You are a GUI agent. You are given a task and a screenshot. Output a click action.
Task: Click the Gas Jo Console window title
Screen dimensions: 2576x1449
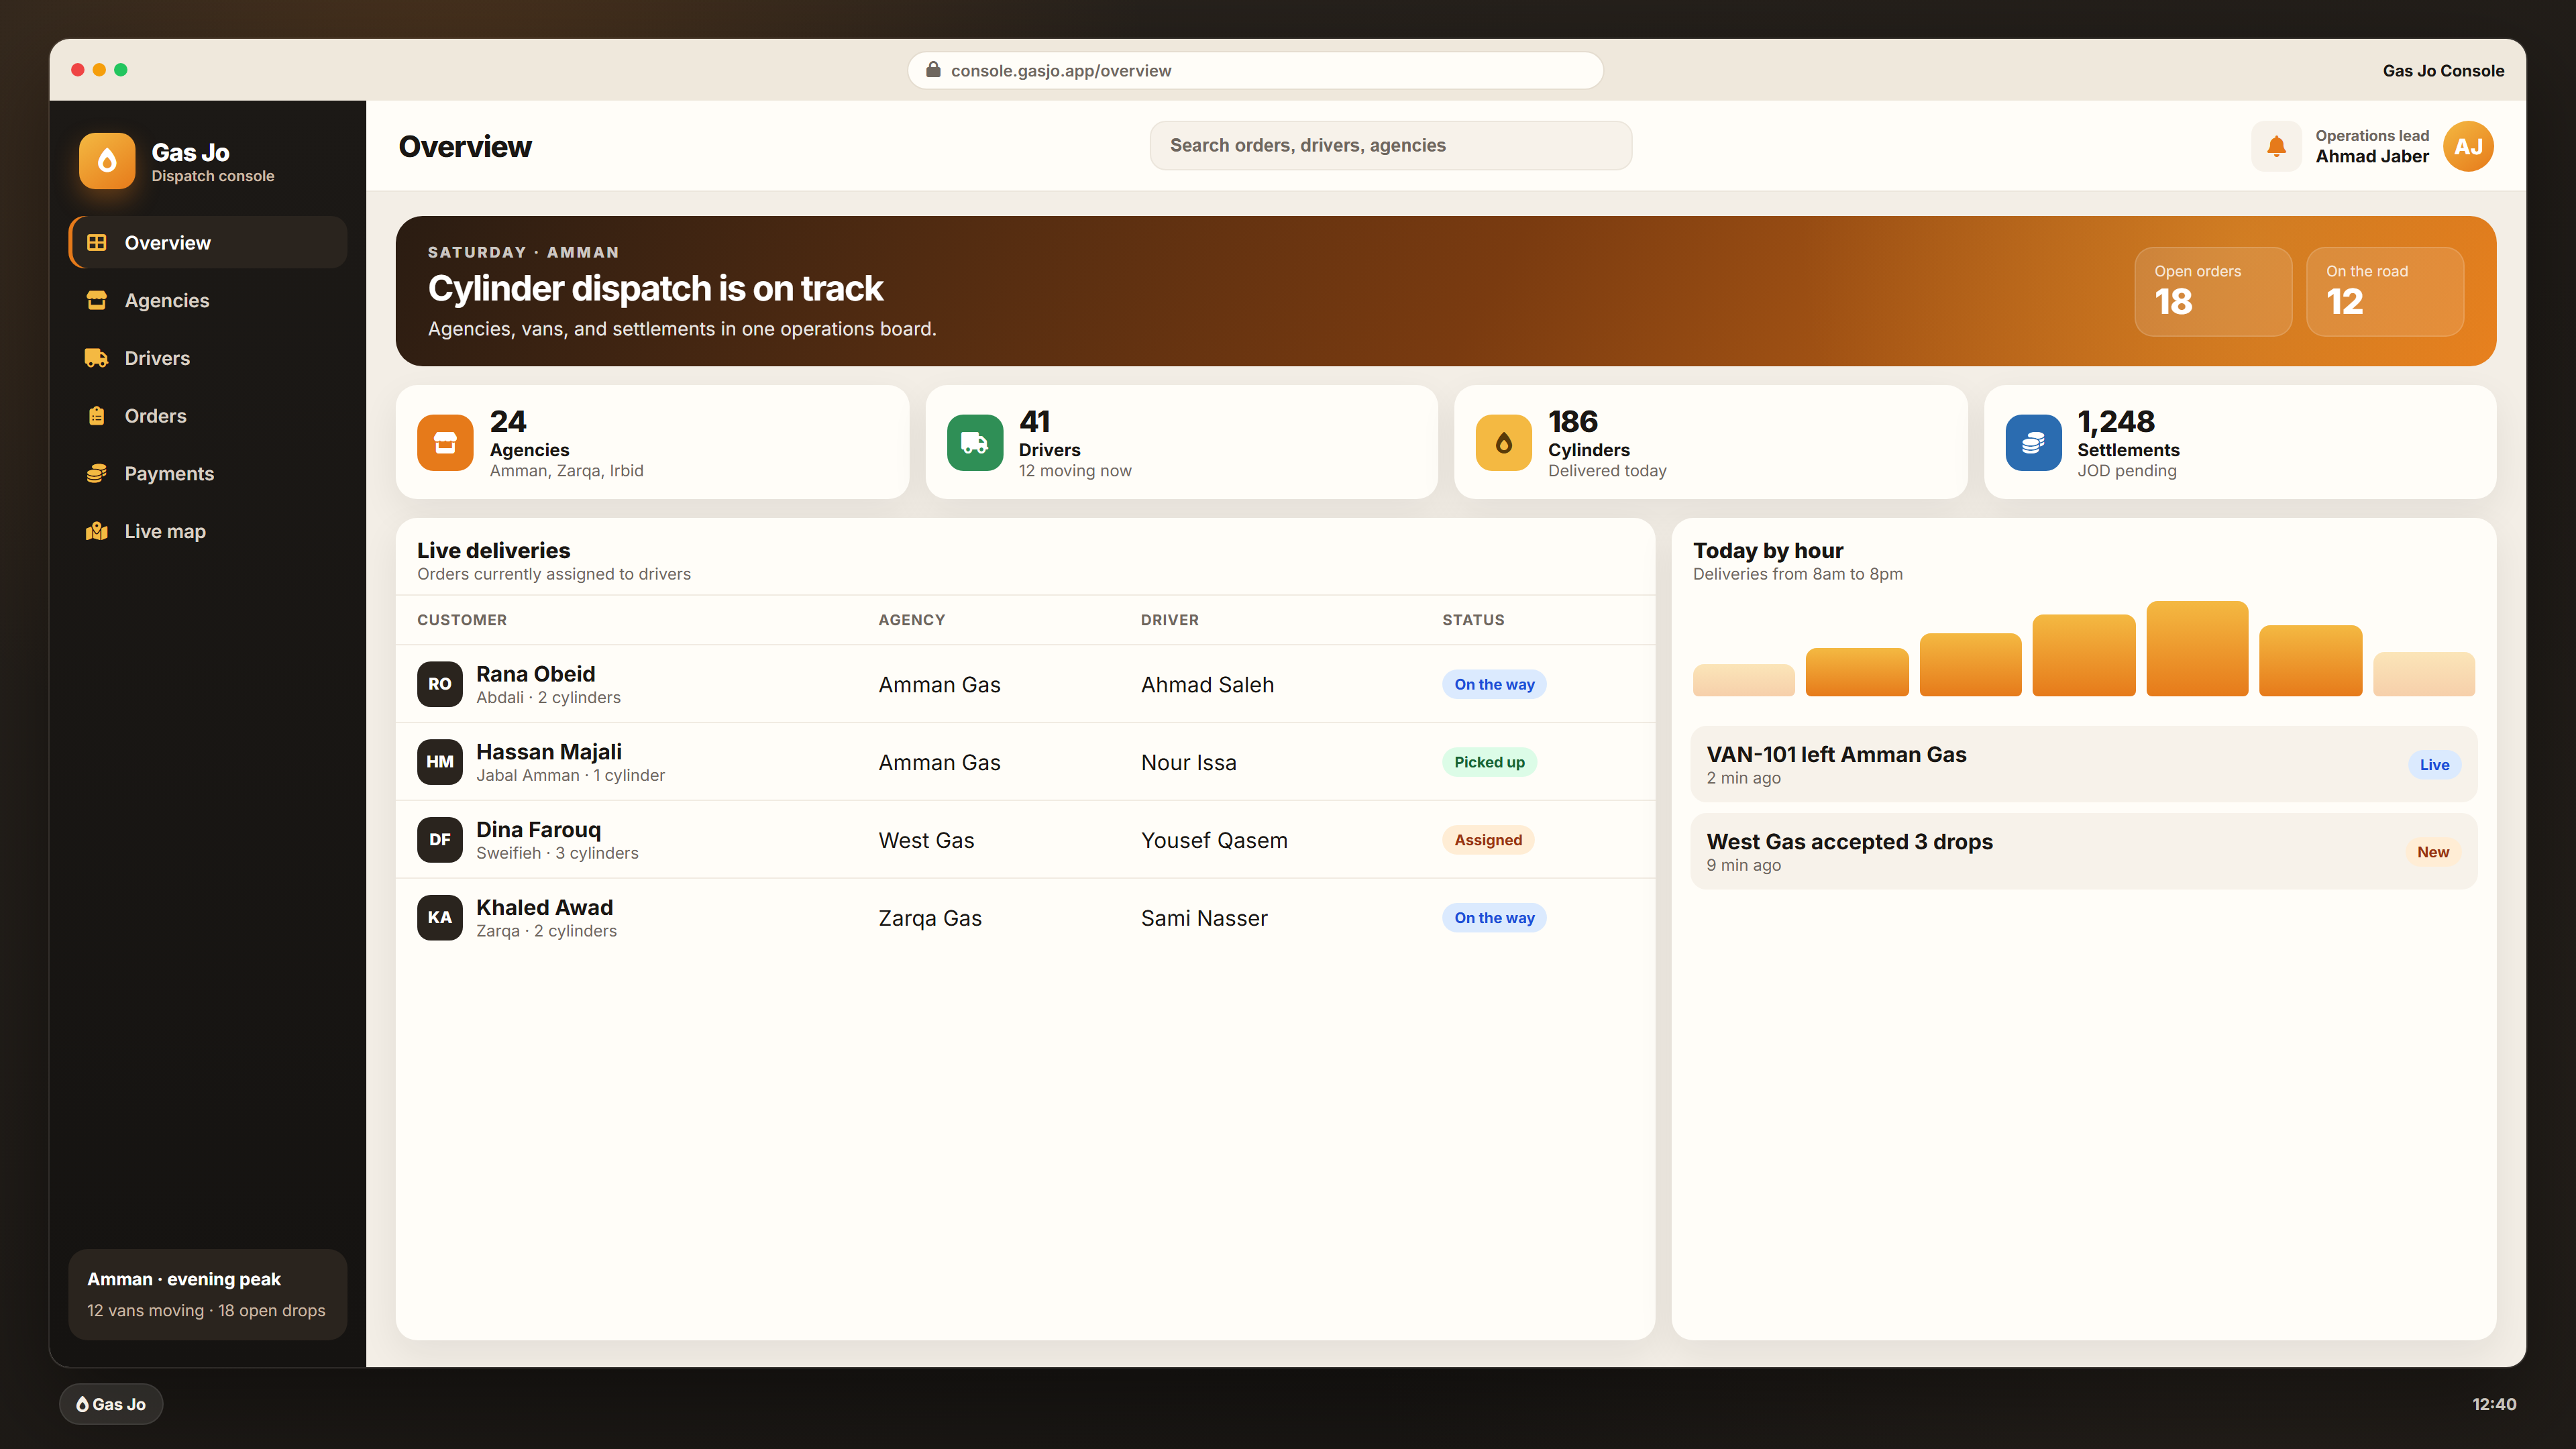pyautogui.click(x=2443, y=70)
